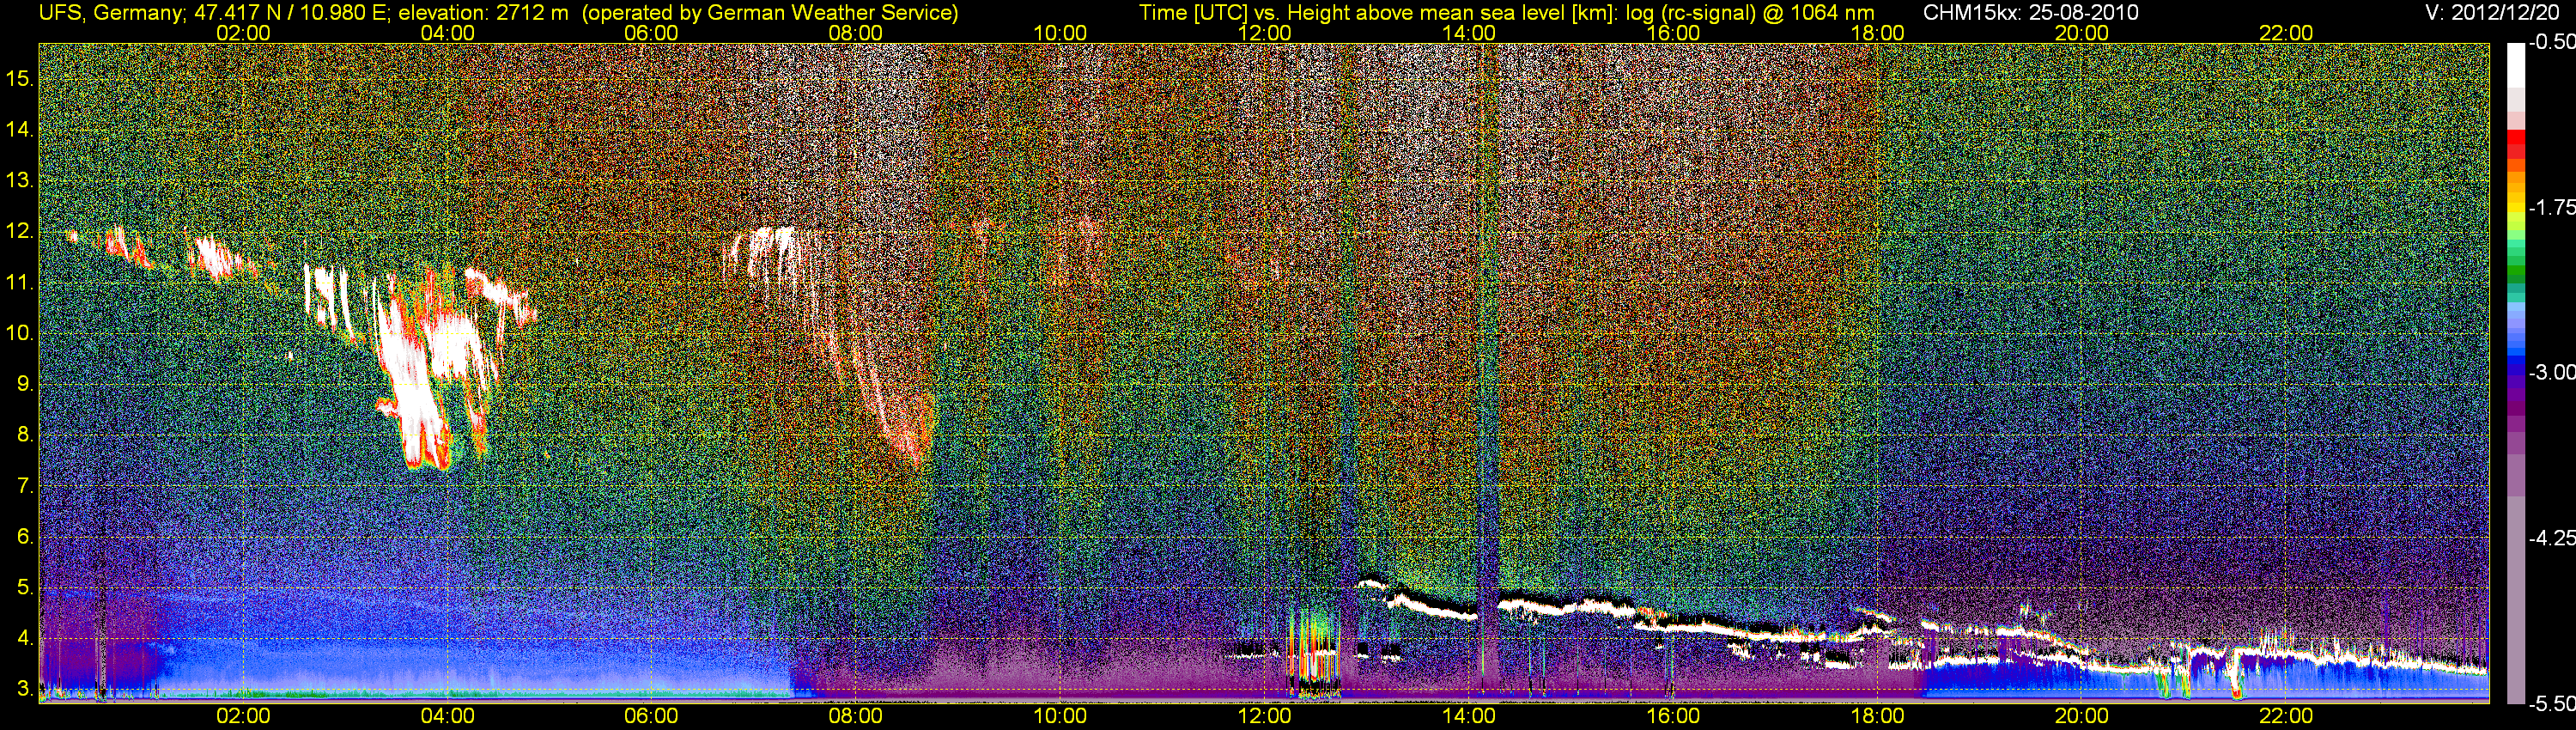Click the 06:00 label on the bottom time axis

651,716
